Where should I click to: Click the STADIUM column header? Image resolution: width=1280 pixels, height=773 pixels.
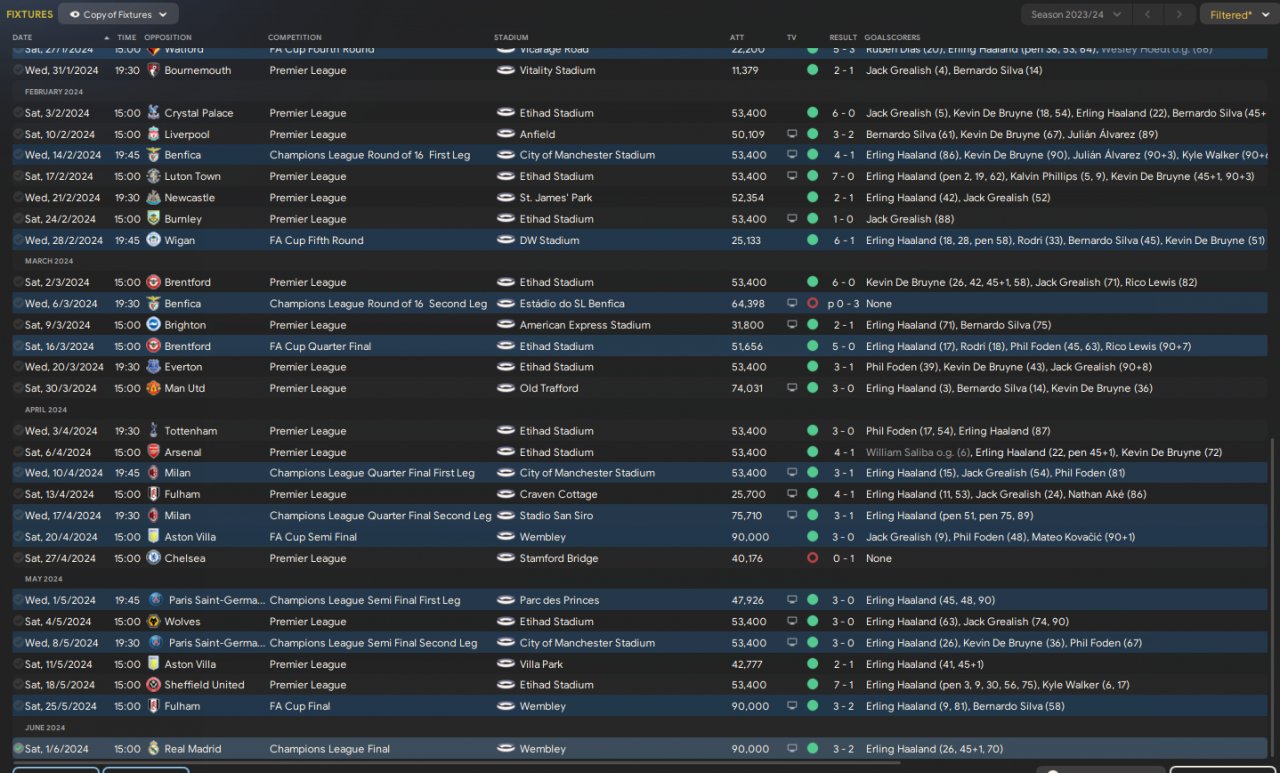511,38
